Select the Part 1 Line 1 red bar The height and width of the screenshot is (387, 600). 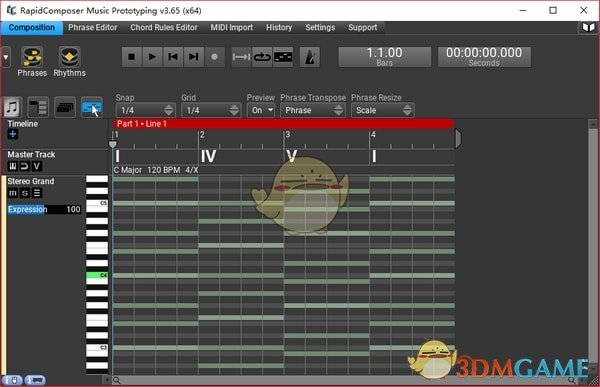pos(283,124)
